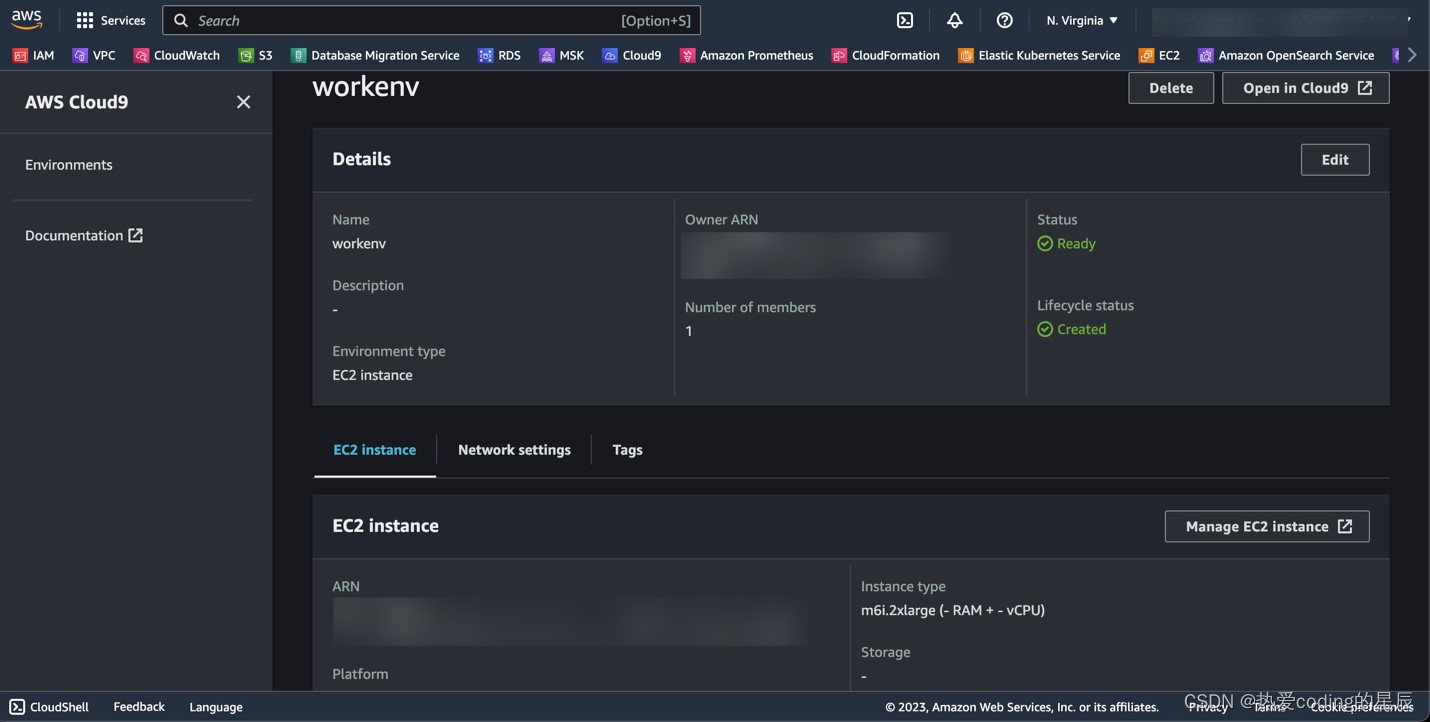Open the Amazon OpenSearch Service shortcut icon
The image size is (1430, 722).
pos(1206,56)
